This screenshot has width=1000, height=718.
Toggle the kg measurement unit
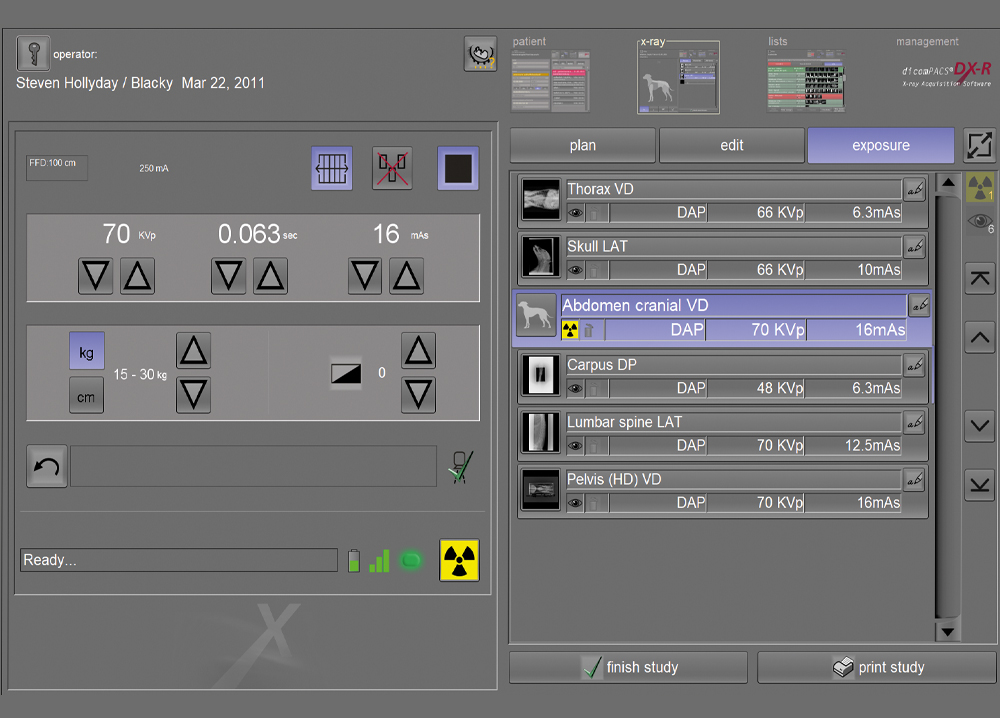click(86, 351)
